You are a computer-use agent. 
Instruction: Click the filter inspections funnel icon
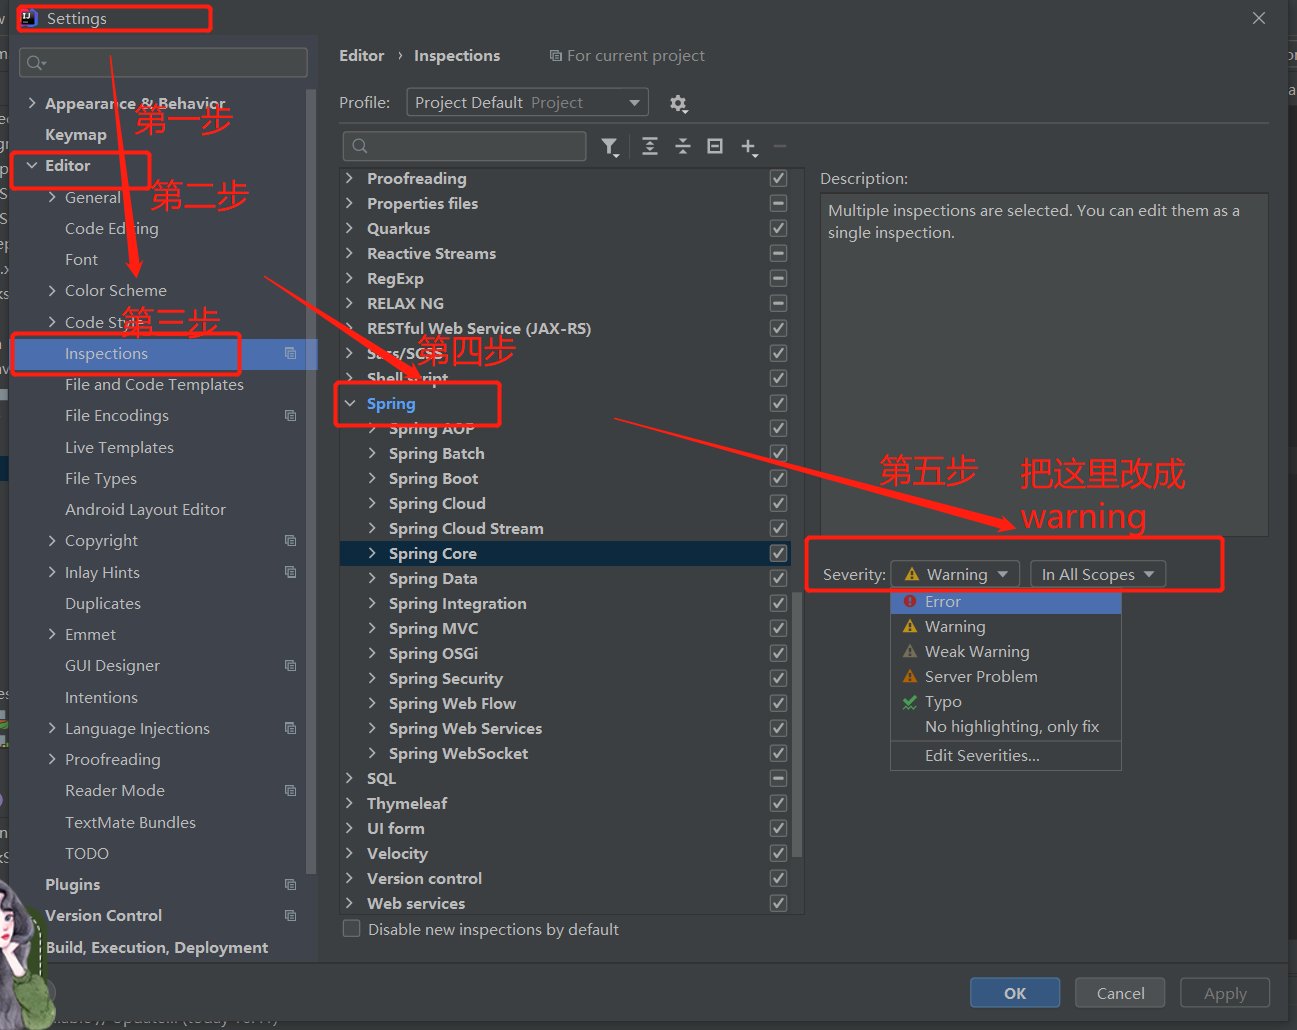610,147
